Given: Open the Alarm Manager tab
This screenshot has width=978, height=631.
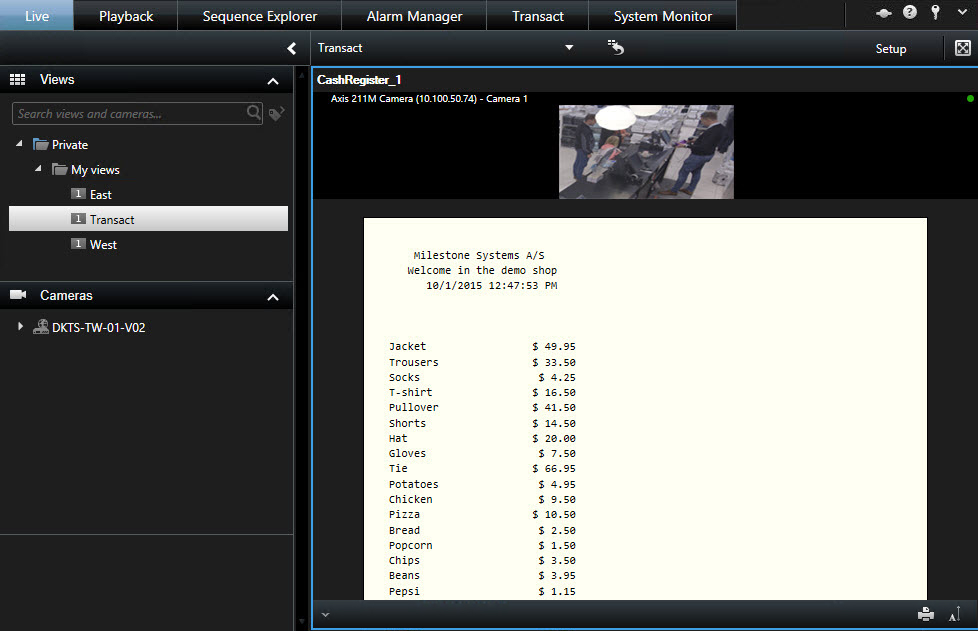Looking at the screenshot, I should point(414,16).
